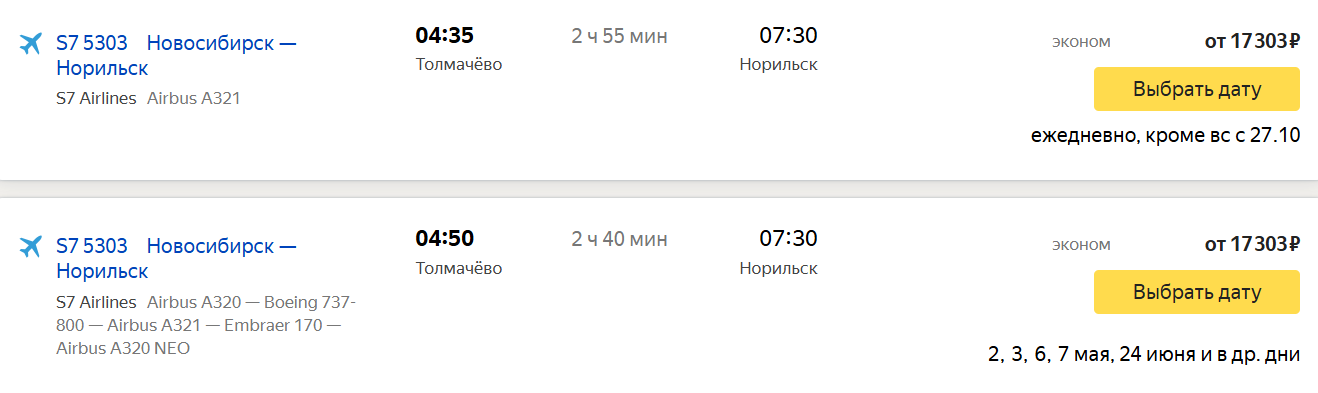Image resolution: width=1318 pixels, height=393 pixels.
Task: Click 'Норильск' arrival under the second 07:30
Action: pyautogui.click(x=779, y=268)
